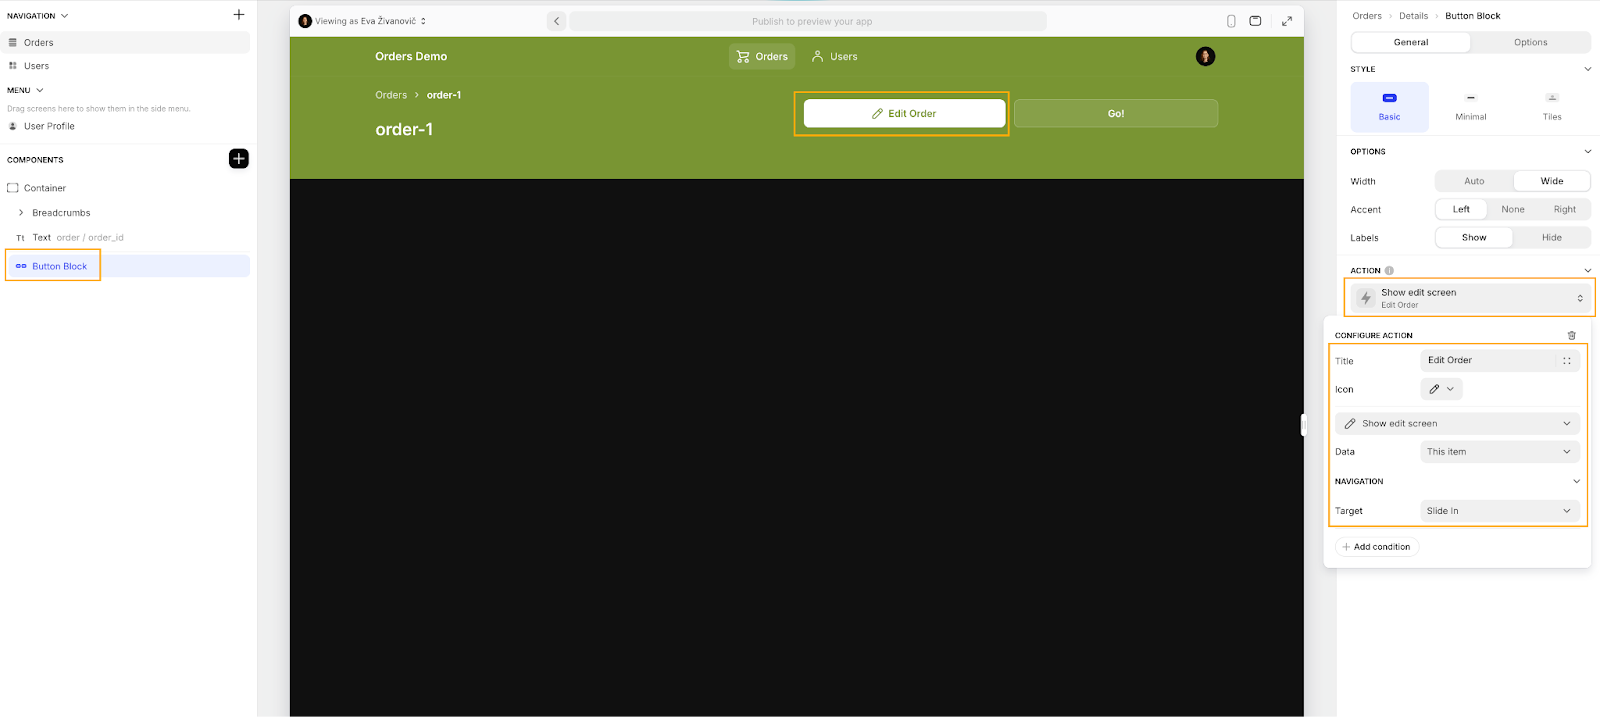1600x717 pixels.
Task: Collapse the Navigation section in Configure Action
Action: click(x=1576, y=481)
